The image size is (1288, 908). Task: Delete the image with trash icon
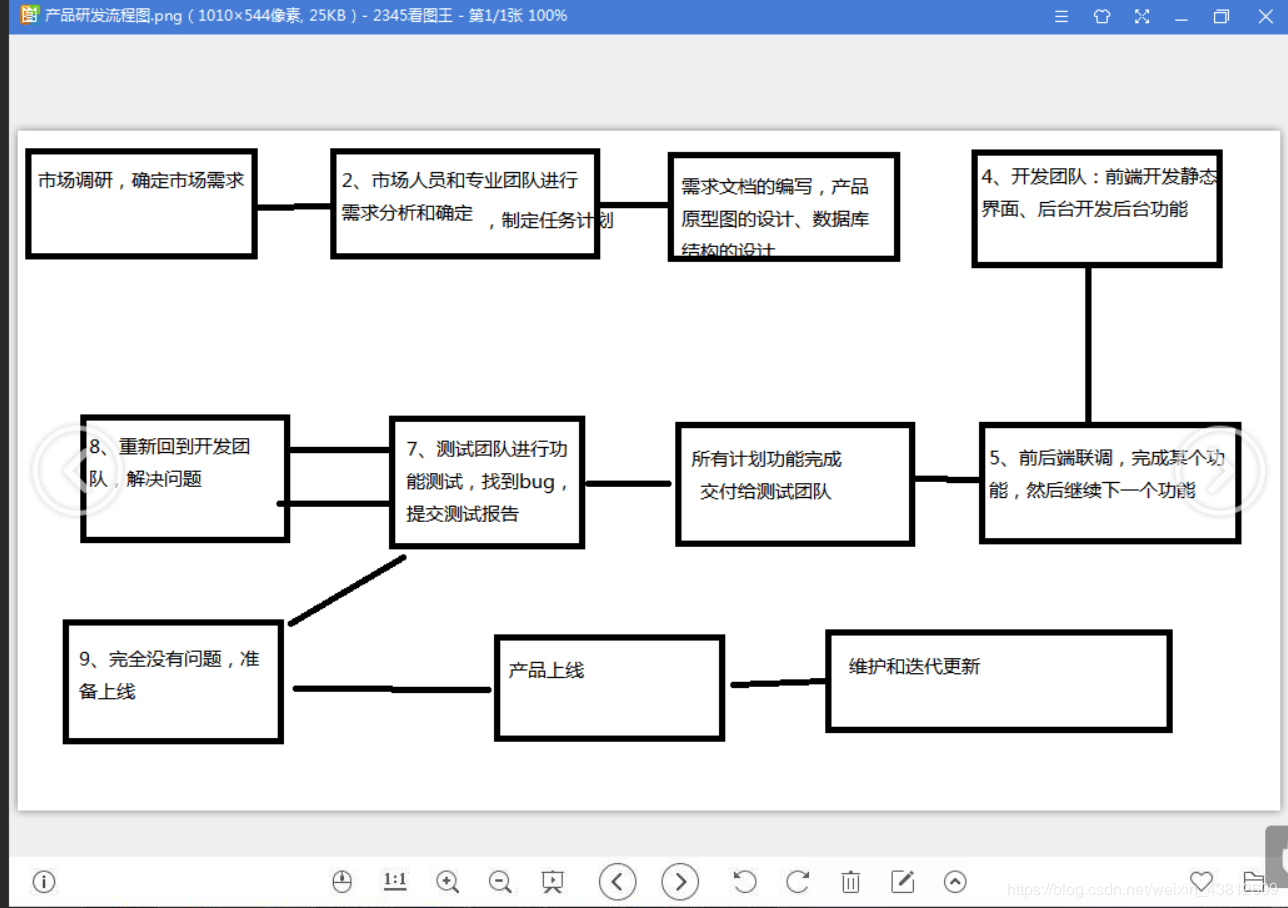tap(850, 881)
